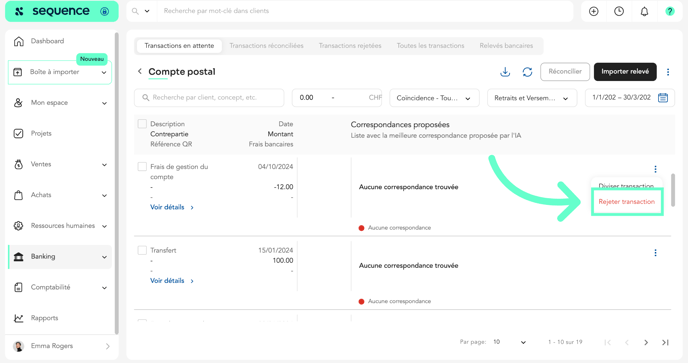
Task: Click the Mon espace person icon
Action: 18,103
